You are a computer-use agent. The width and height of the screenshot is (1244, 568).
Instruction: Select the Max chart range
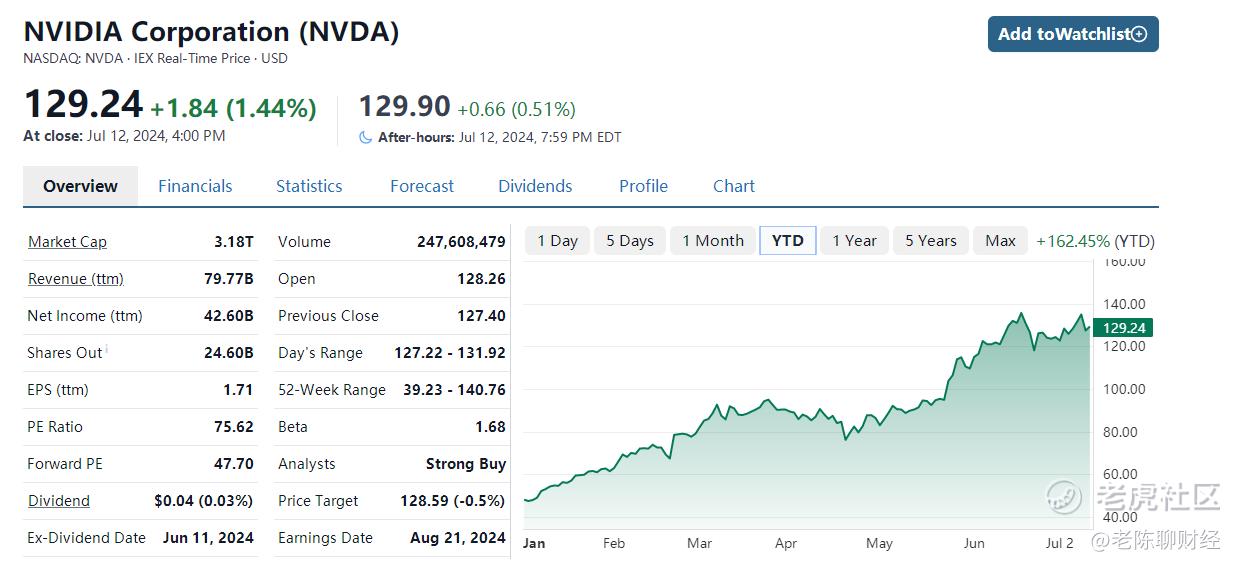click(x=1000, y=241)
